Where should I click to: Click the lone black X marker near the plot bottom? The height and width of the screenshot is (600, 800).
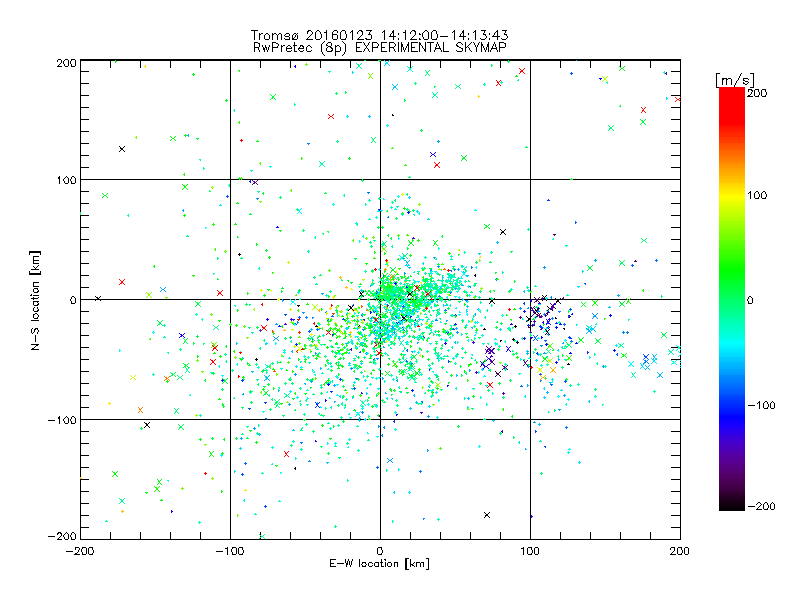(487, 515)
